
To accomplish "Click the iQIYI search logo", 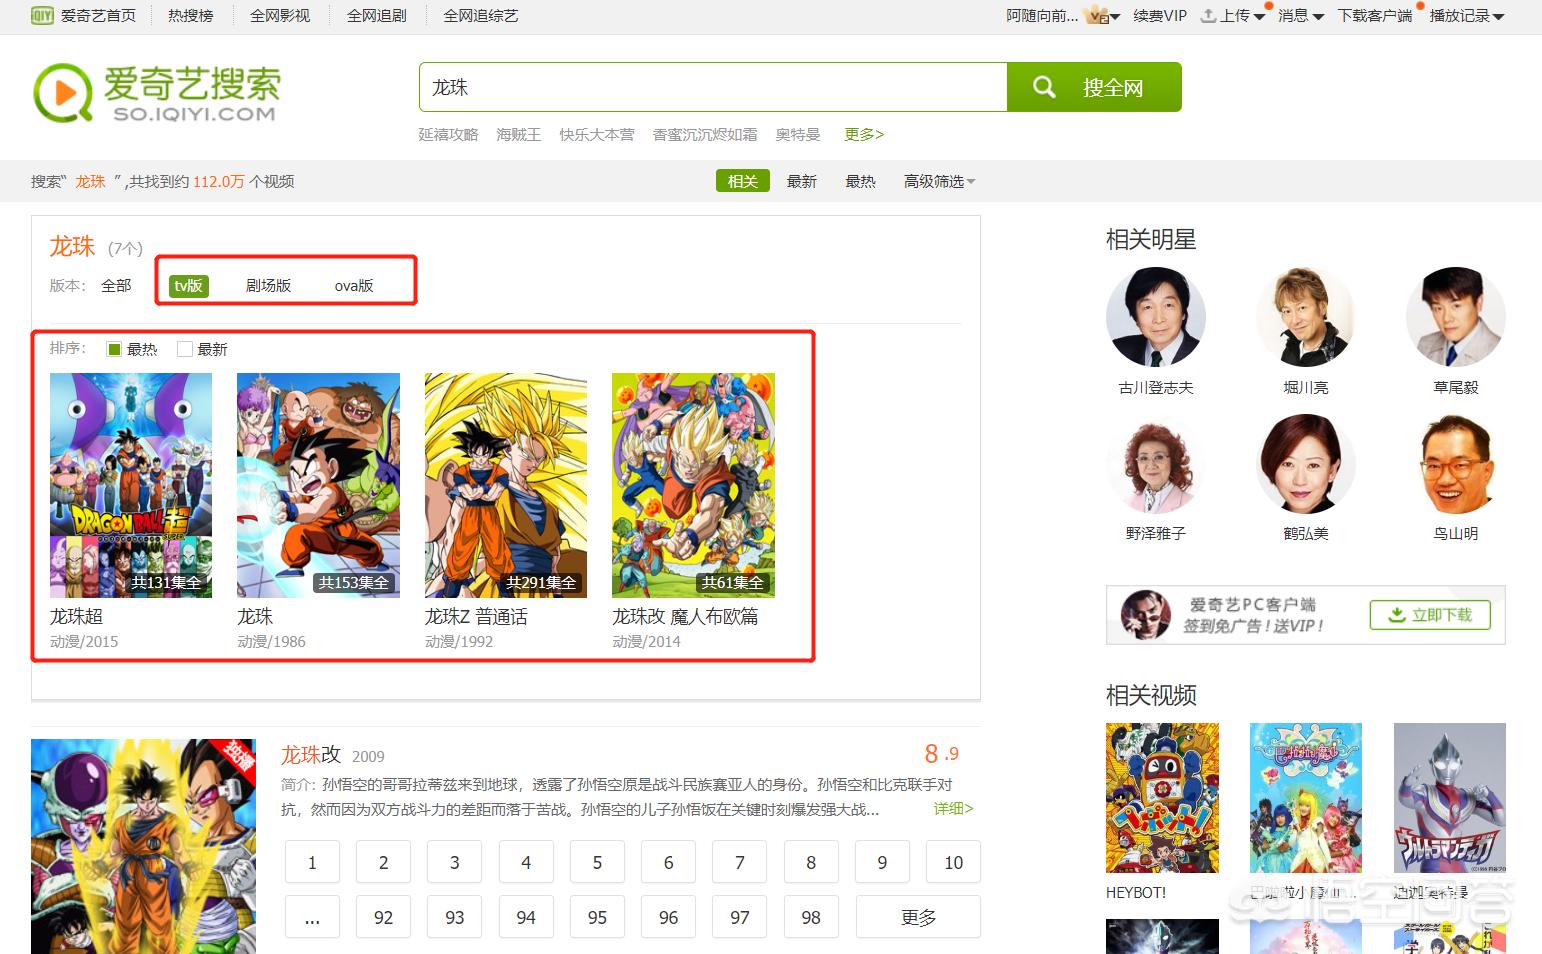I will point(156,92).
